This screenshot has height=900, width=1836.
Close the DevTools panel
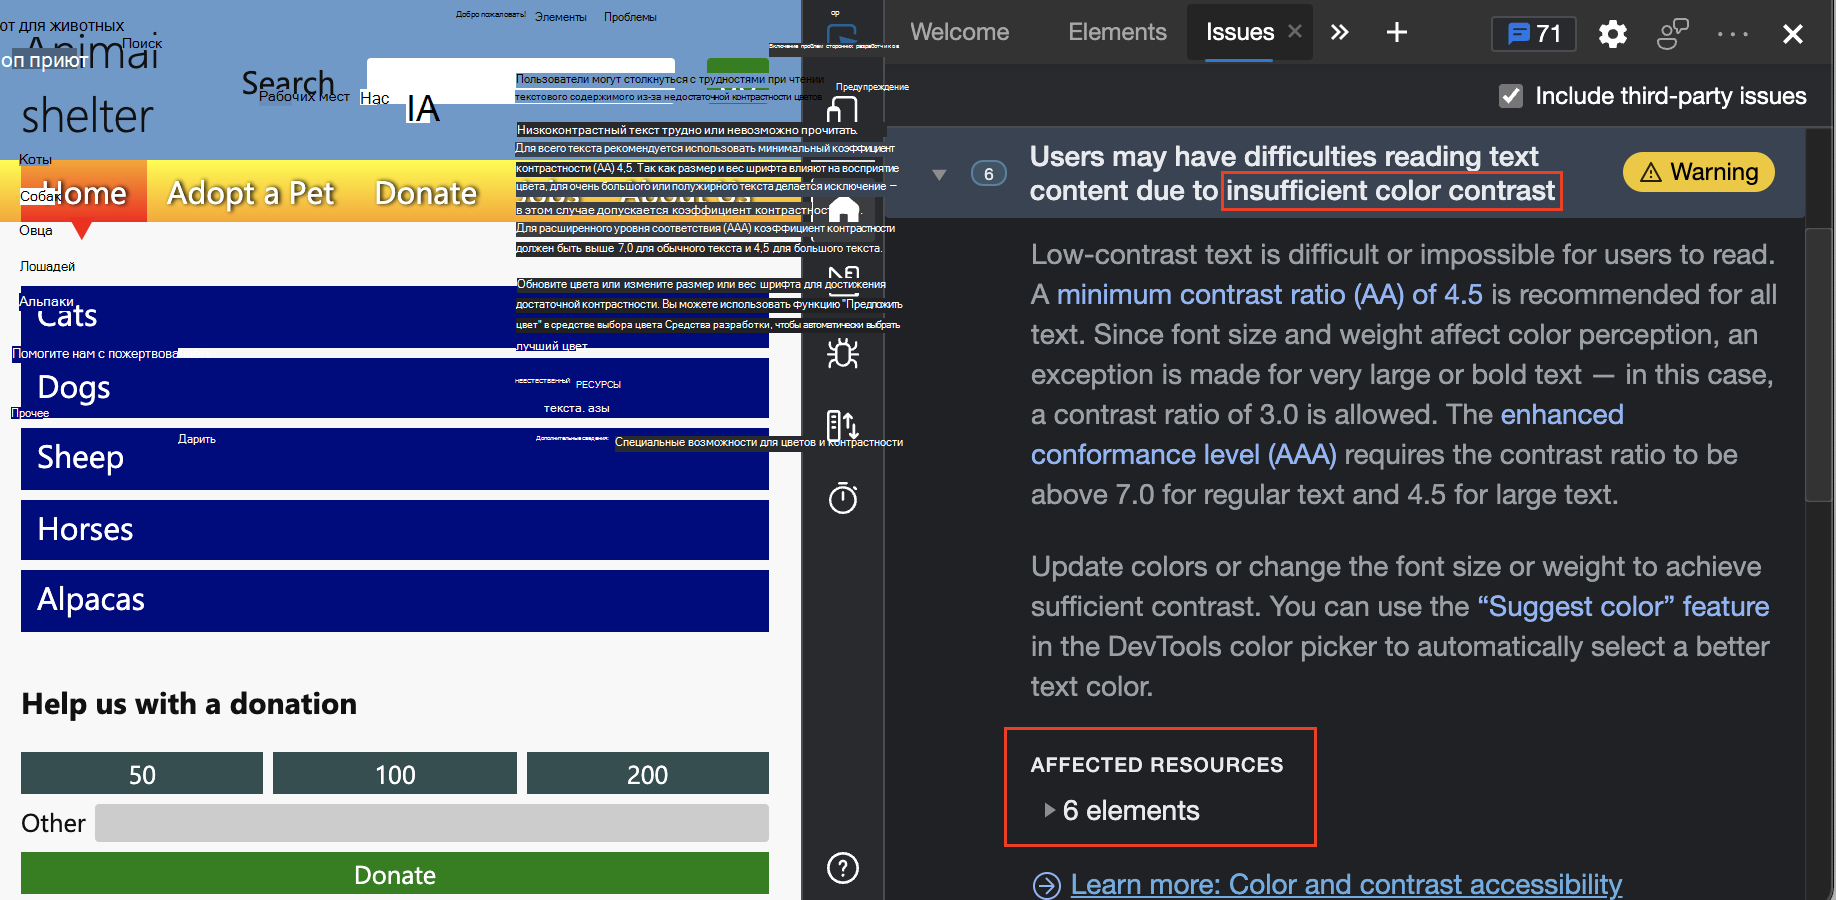click(1793, 34)
